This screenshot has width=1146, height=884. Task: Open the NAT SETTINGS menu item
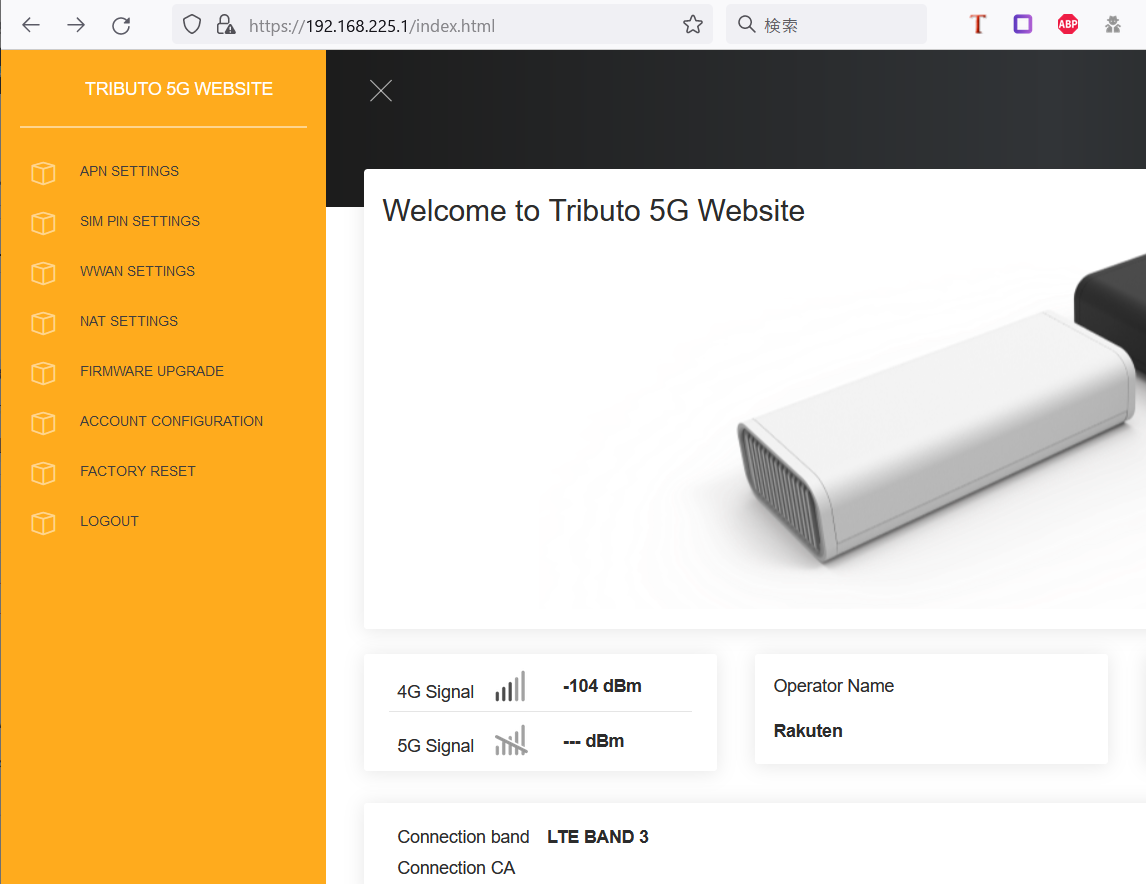pos(129,321)
